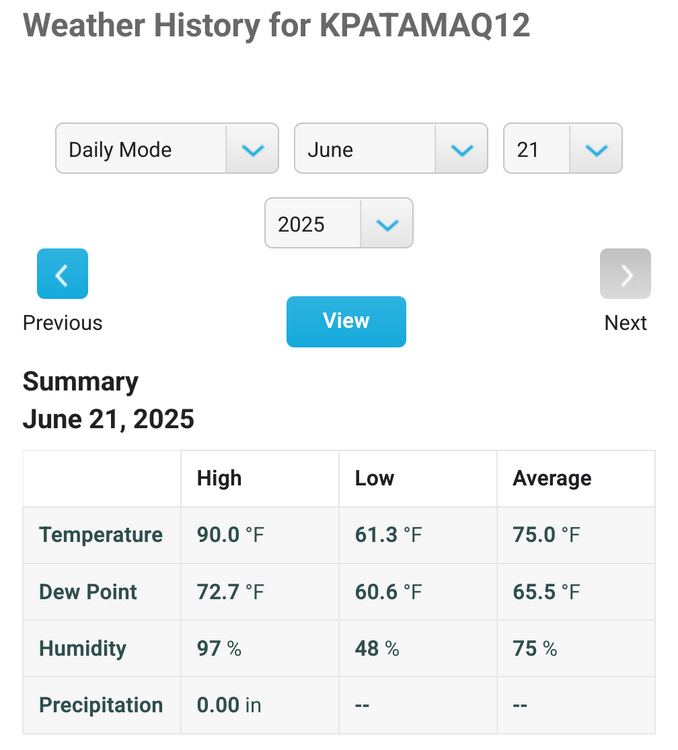
Task: Select the Temperature row label
Action: click(x=101, y=535)
